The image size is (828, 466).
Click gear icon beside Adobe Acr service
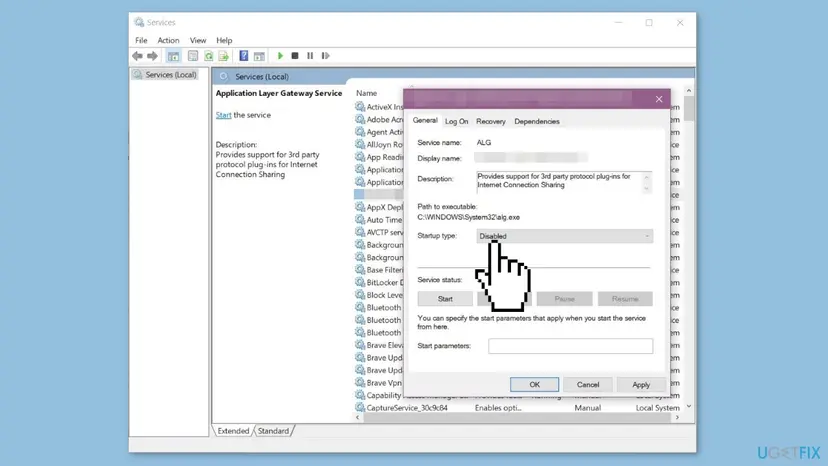pyautogui.click(x=360, y=119)
